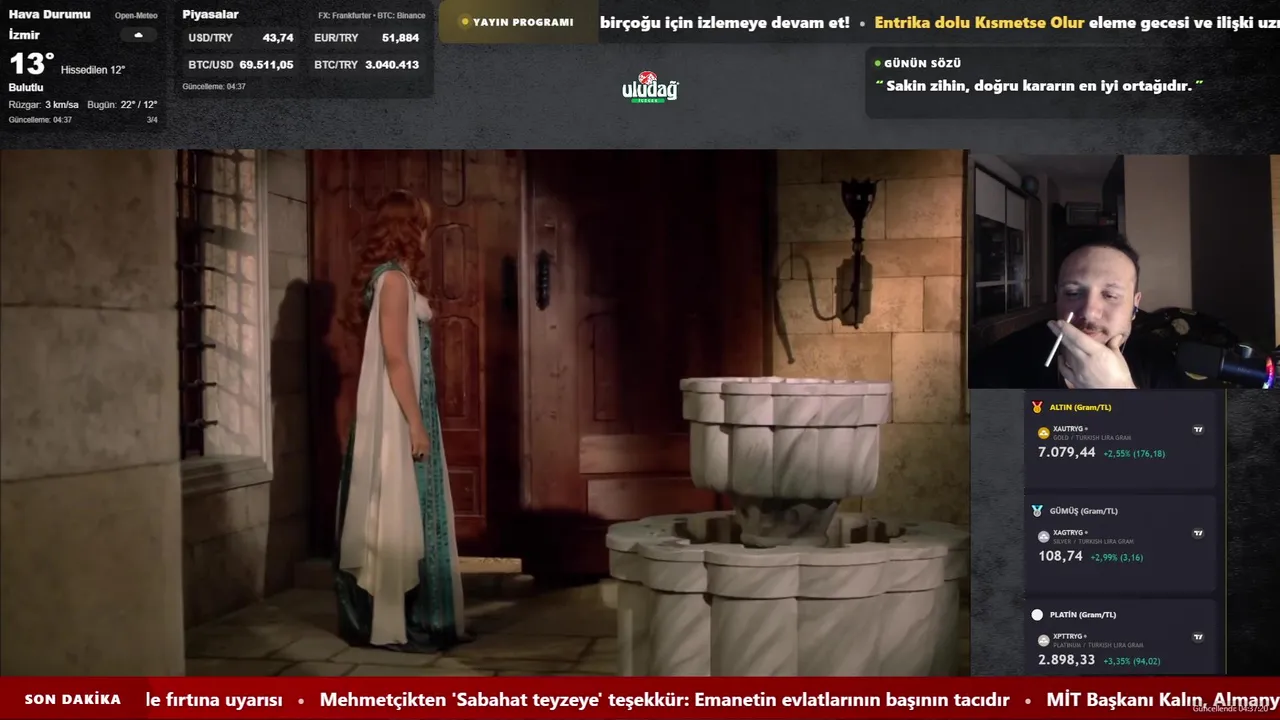This screenshot has width=1280, height=720.
Task: Click the '13°' temperature reading
Action: tap(31, 65)
